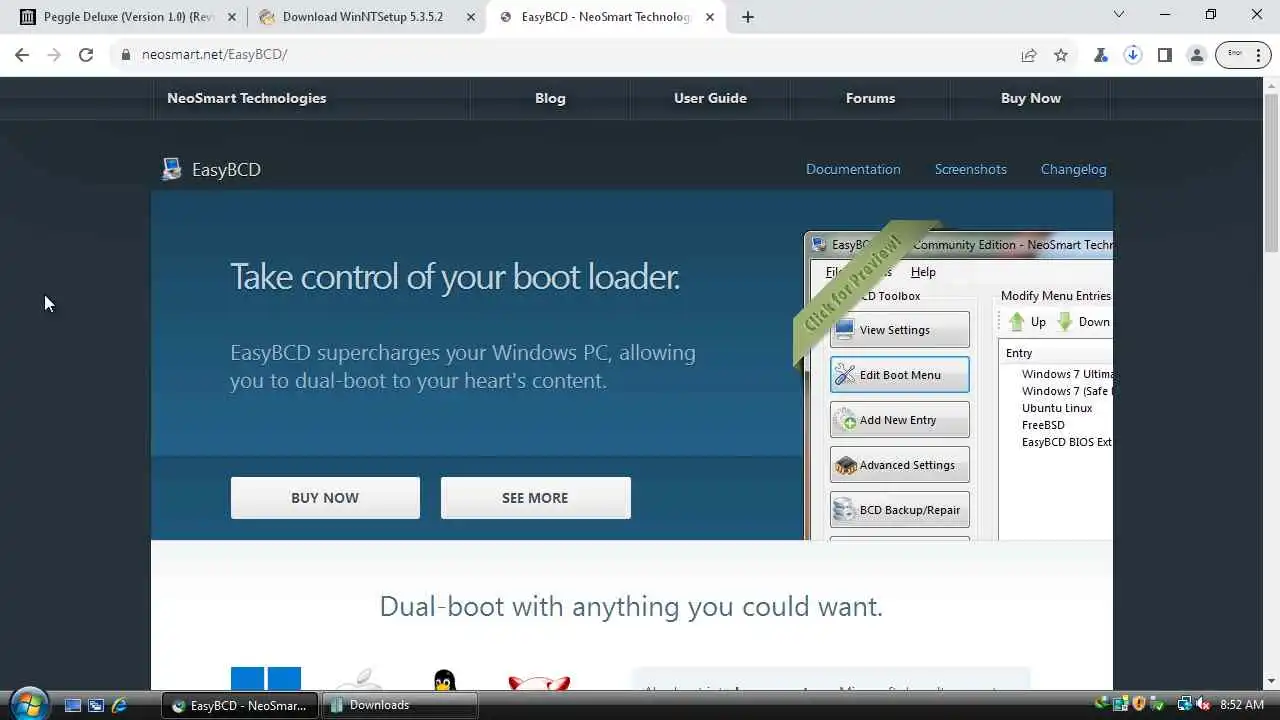Open NeoSmart Technologies home link

(x=247, y=98)
